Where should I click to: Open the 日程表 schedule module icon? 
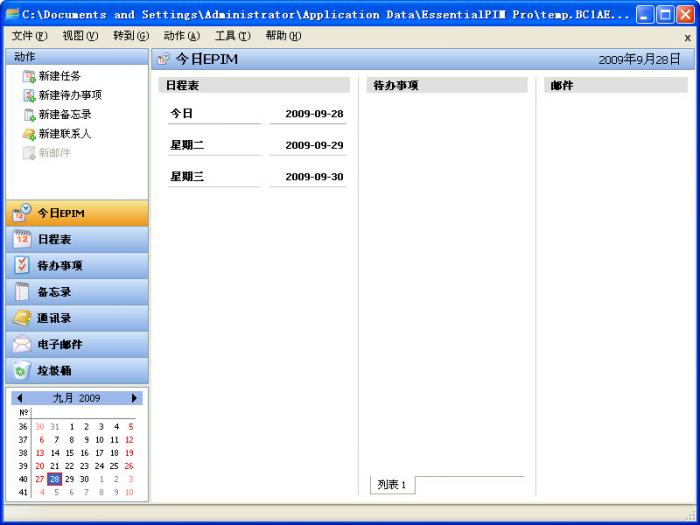[22, 240]
